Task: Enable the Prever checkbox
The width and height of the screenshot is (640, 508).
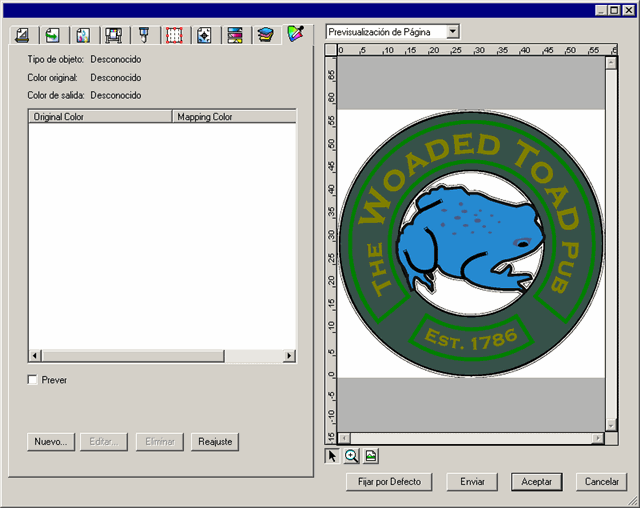Action: tap(32, 379)
